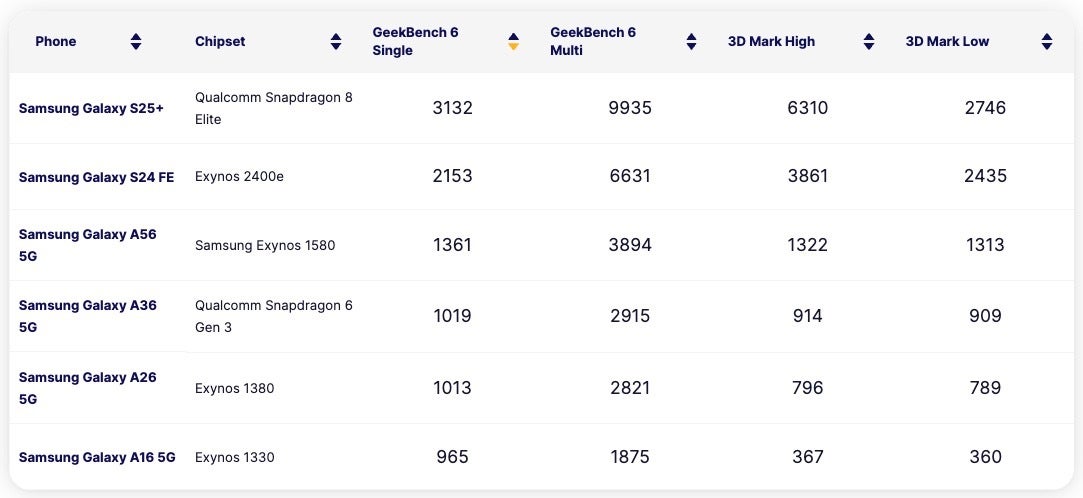Open Samsung Galaxy A26 5G link
The image size is (1083, 498).
coord(88,388)
